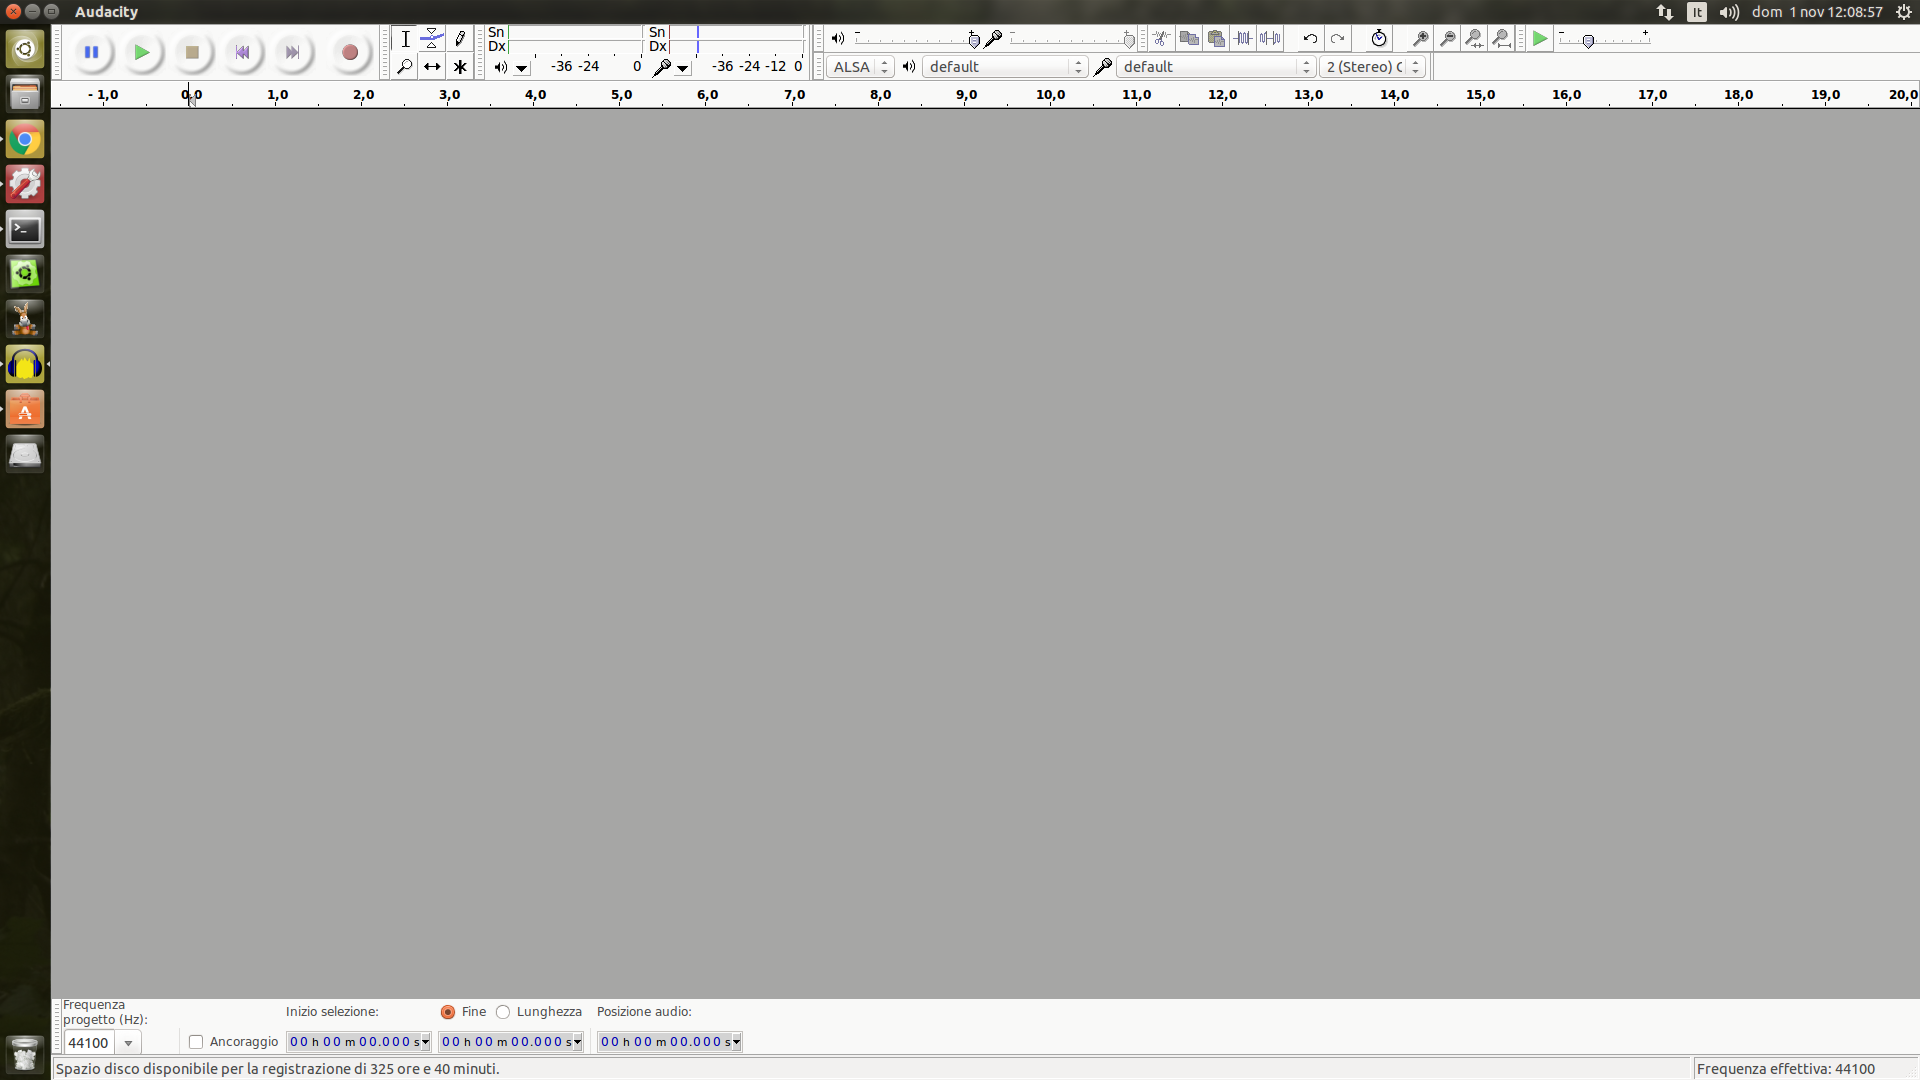
Task: Open the playback meter dropdown arrow
Action: (522, 68)
